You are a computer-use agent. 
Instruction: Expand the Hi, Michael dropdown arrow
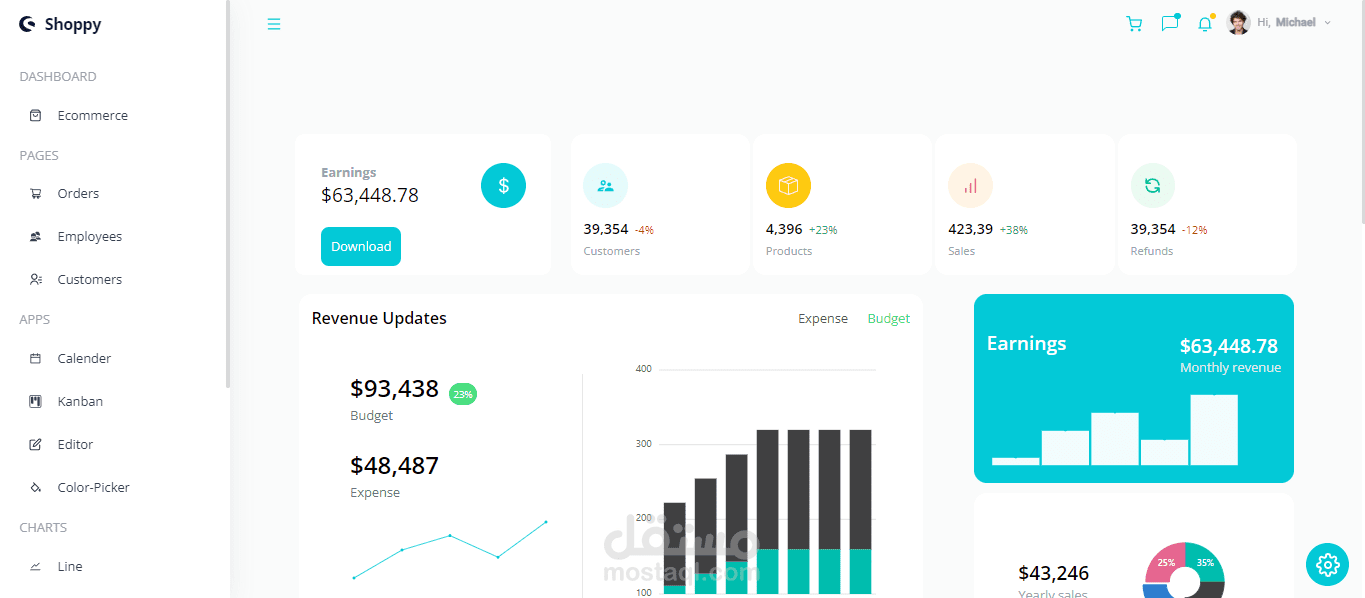click(x=1327, y=22)
